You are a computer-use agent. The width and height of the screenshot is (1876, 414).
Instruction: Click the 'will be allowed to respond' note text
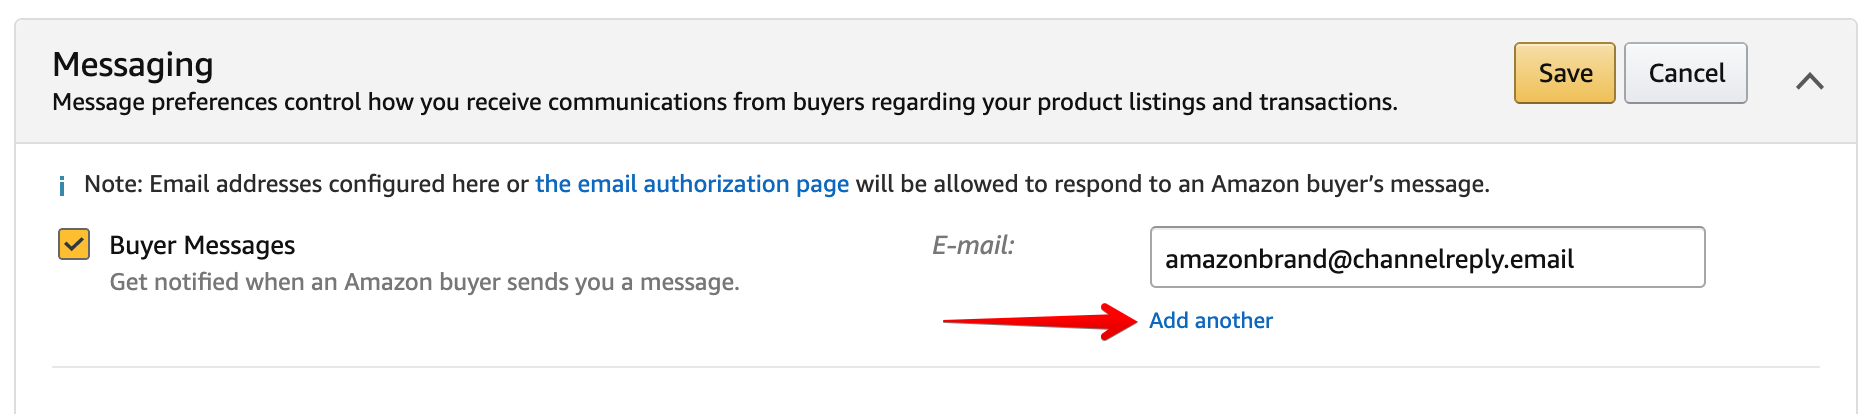point(1172,184)
